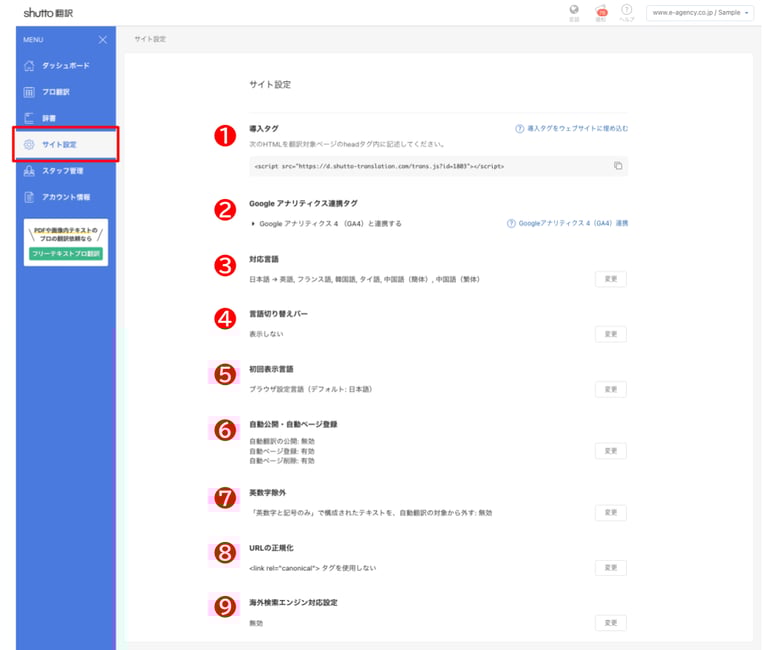Click the site settings gear icon
781x650 pixels.
click(29, 144)
